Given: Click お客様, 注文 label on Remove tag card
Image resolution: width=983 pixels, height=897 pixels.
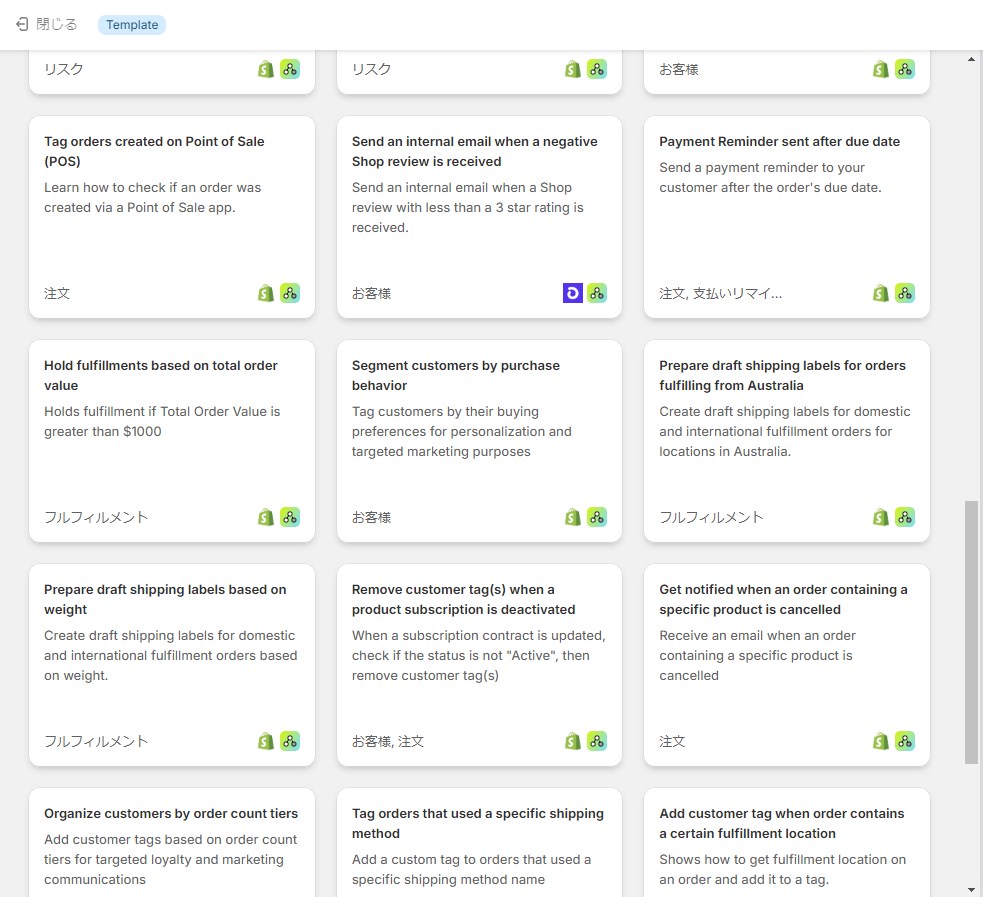Looking at the screenshot, I should click(x=387, y=741).
